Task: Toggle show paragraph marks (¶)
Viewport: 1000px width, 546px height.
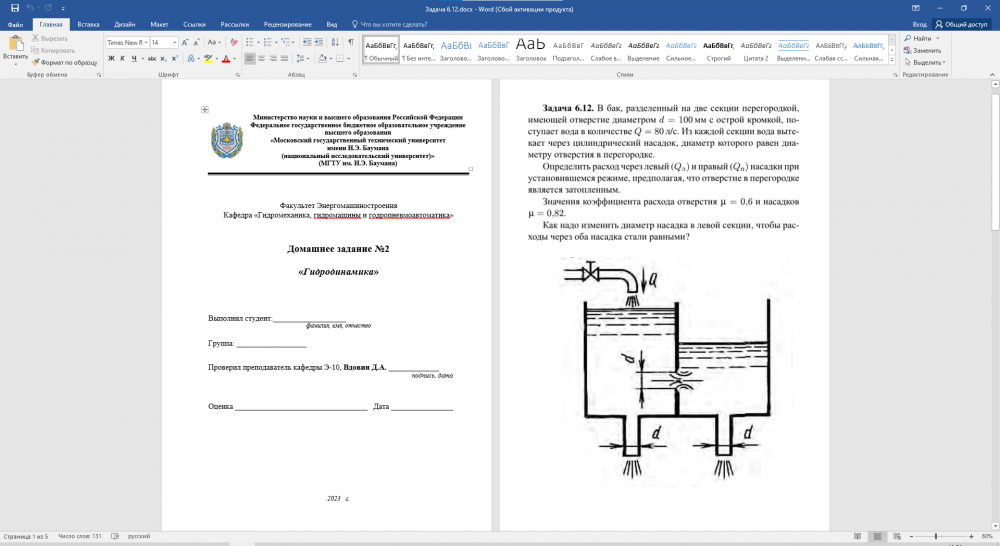Action: (x=350, y=43)
